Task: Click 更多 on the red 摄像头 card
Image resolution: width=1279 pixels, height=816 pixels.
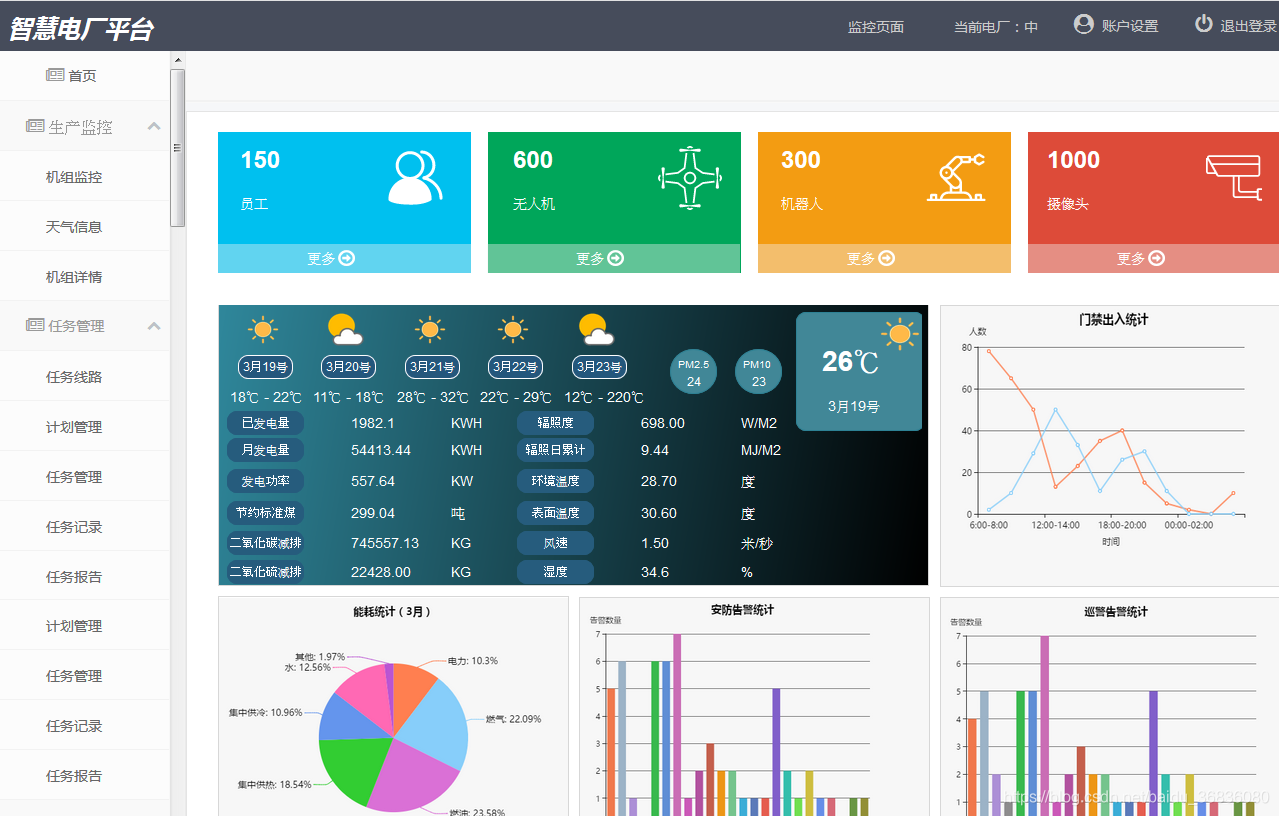Action: tap(1154, 258)
